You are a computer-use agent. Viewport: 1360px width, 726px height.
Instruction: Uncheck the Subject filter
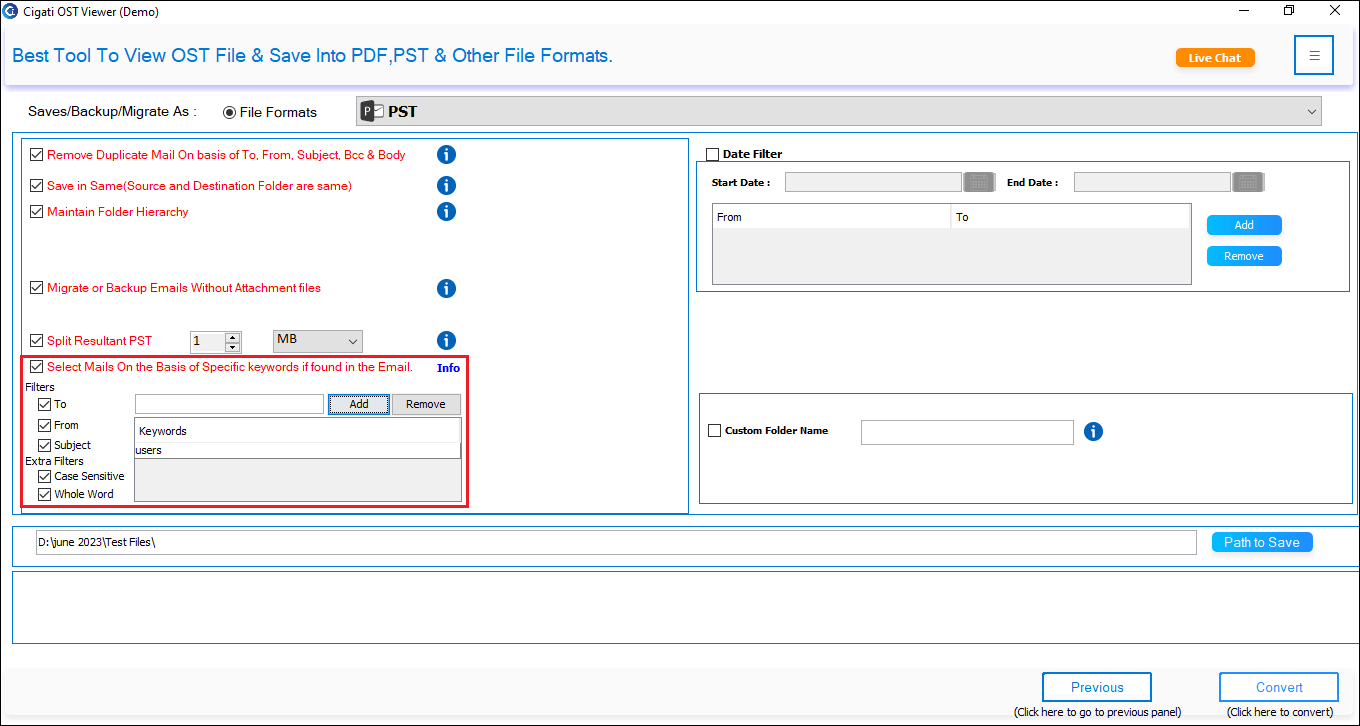coord(44,446)
